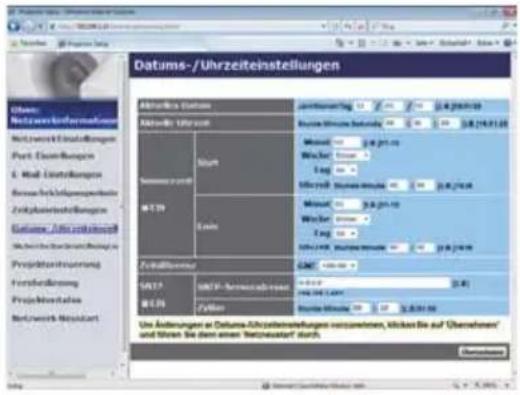Click the Stunde field for Sommerzeit Start
This screenshot has width=520, height=395.
click(x=398, y=185)
